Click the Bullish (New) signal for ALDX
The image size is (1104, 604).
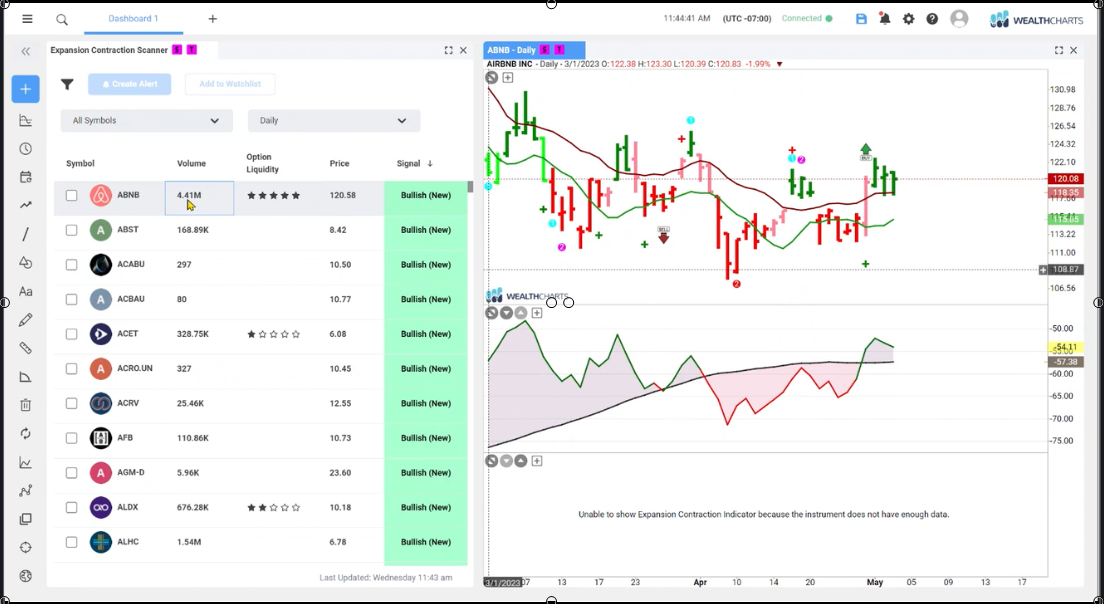(426, 507)
